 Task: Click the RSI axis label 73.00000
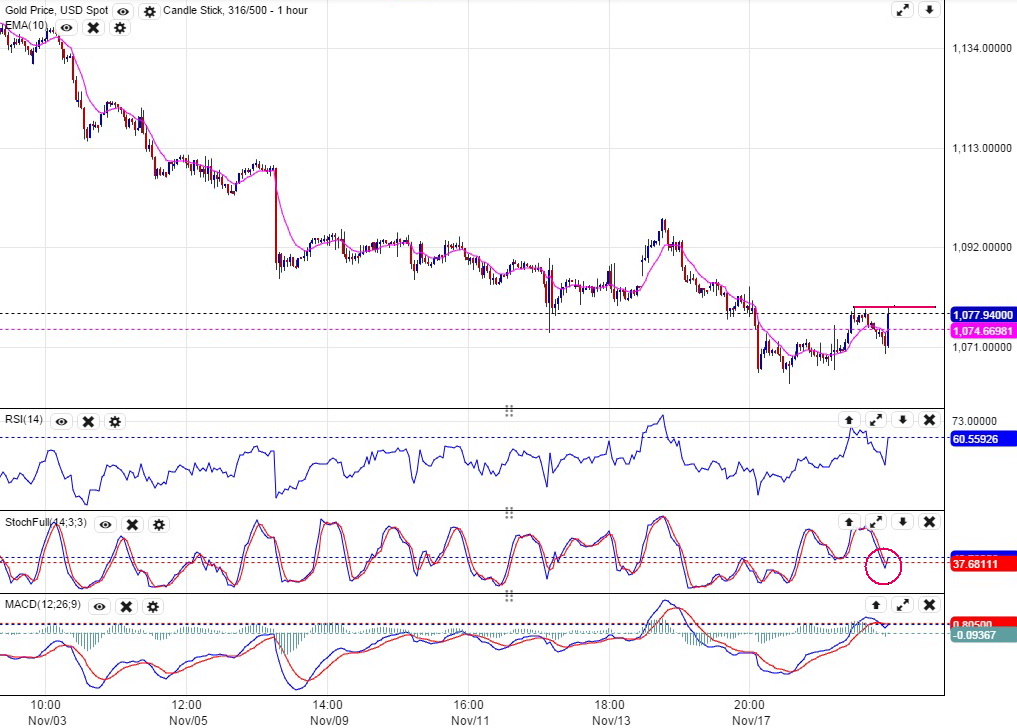point(974,421)
